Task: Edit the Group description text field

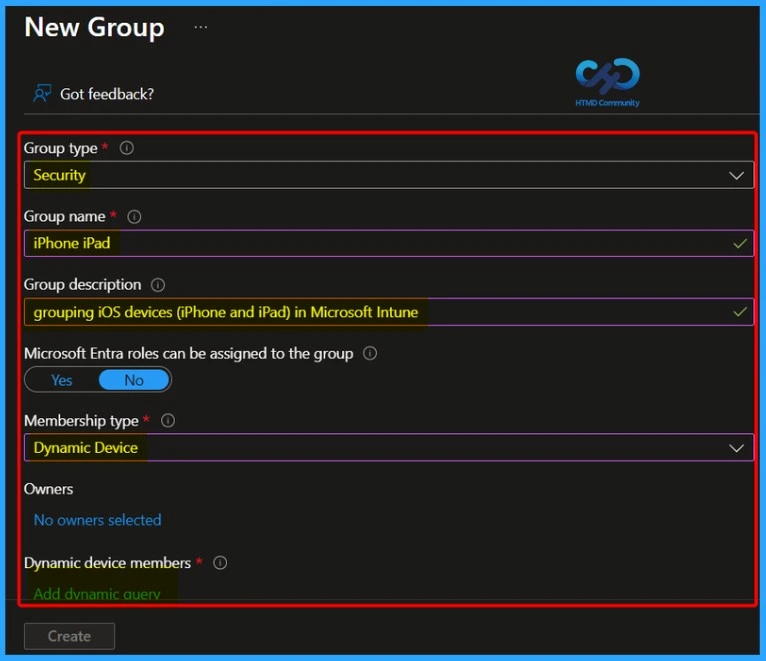Action: pyautogui.click(x=389, y=312)
